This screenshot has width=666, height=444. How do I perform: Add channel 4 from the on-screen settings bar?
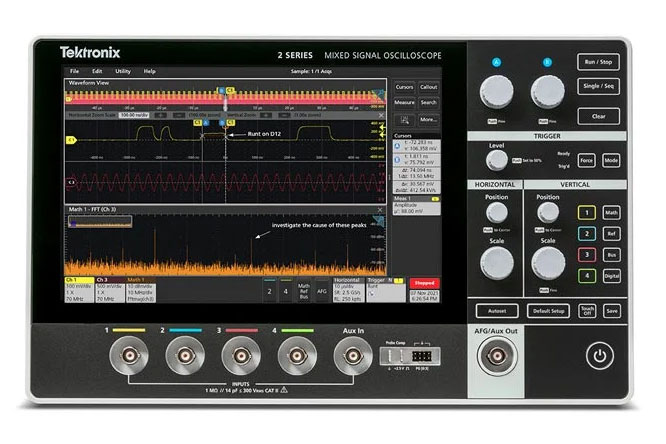pos(285,291)
